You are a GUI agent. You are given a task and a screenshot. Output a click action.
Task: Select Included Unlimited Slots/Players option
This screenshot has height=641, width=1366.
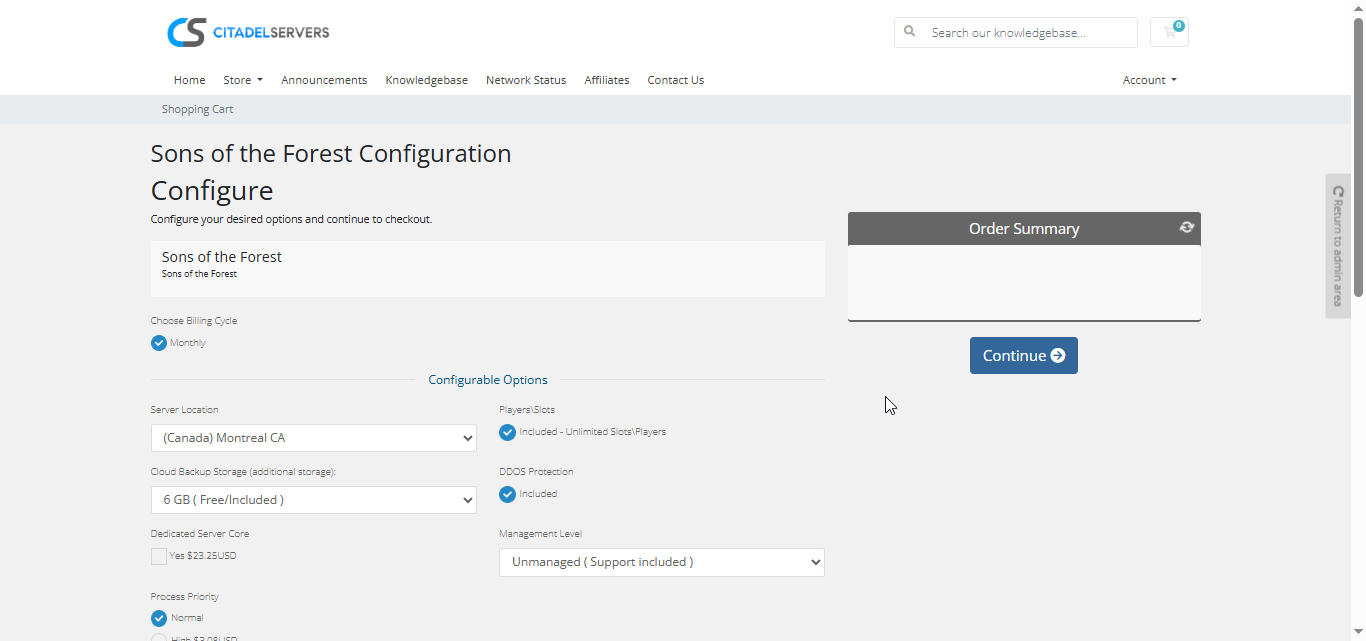pos(507,432)
